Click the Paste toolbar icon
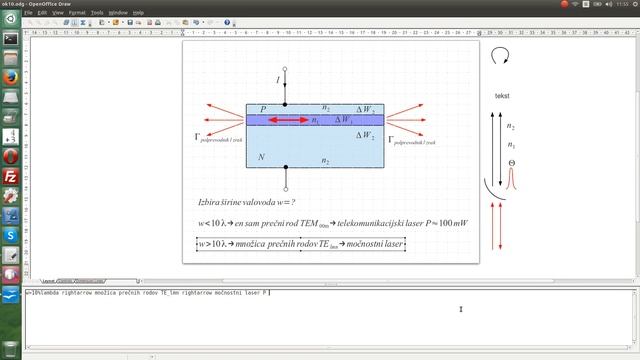The height and width of the screenshot is (360, 640). pyautogui.click(x=185, y=22)
